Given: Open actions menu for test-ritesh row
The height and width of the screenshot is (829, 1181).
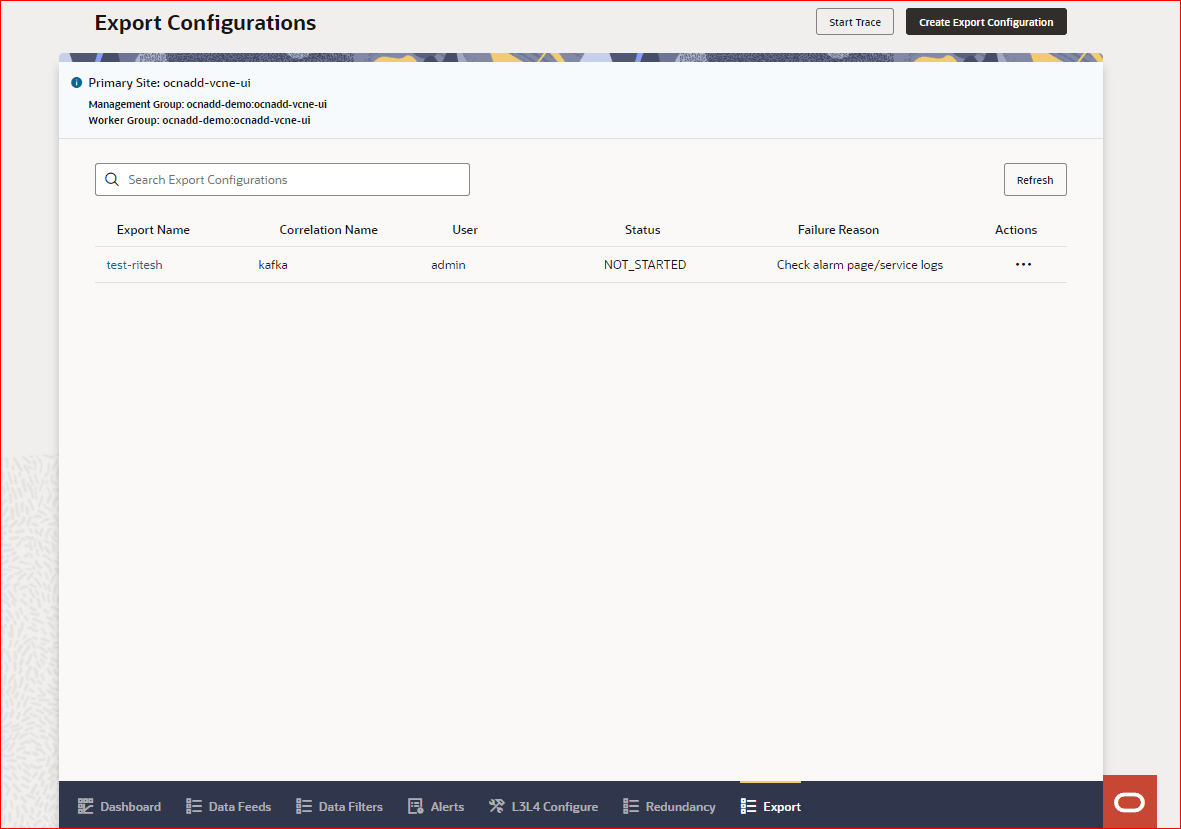Looking at the screenshot, I should 1023,264.
